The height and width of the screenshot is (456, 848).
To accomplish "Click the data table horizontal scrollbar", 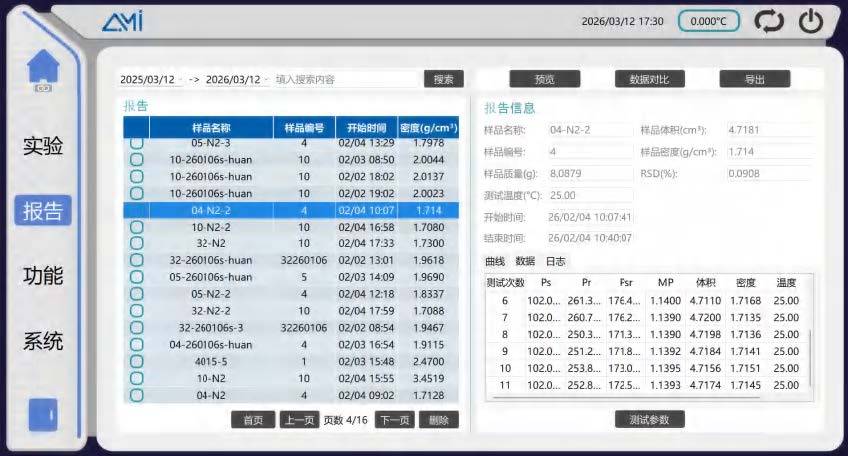I will 626,398.
